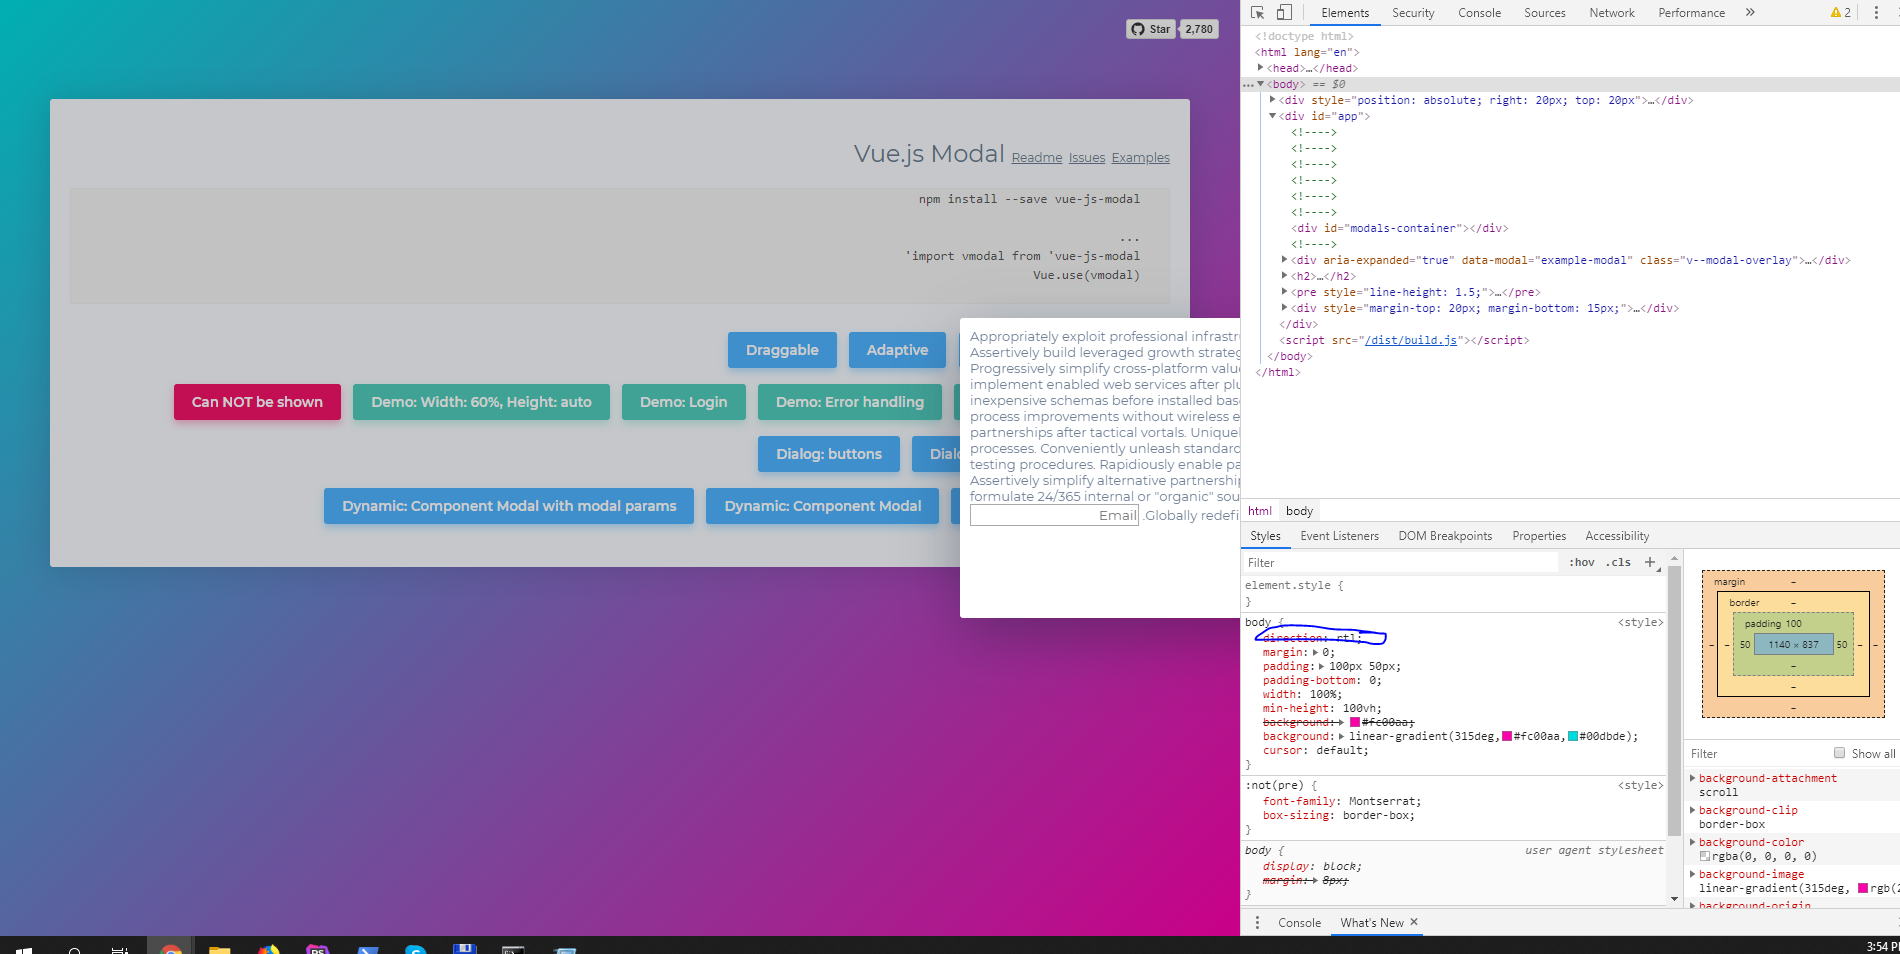Toggle the .cls class editor
The height and width of the screenshot is (954, 1900).
[x=1618, y=562]
